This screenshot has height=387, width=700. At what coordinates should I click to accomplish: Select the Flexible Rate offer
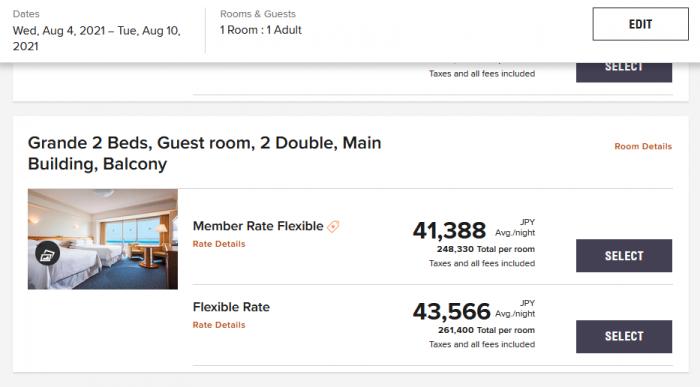coord(624,337)
